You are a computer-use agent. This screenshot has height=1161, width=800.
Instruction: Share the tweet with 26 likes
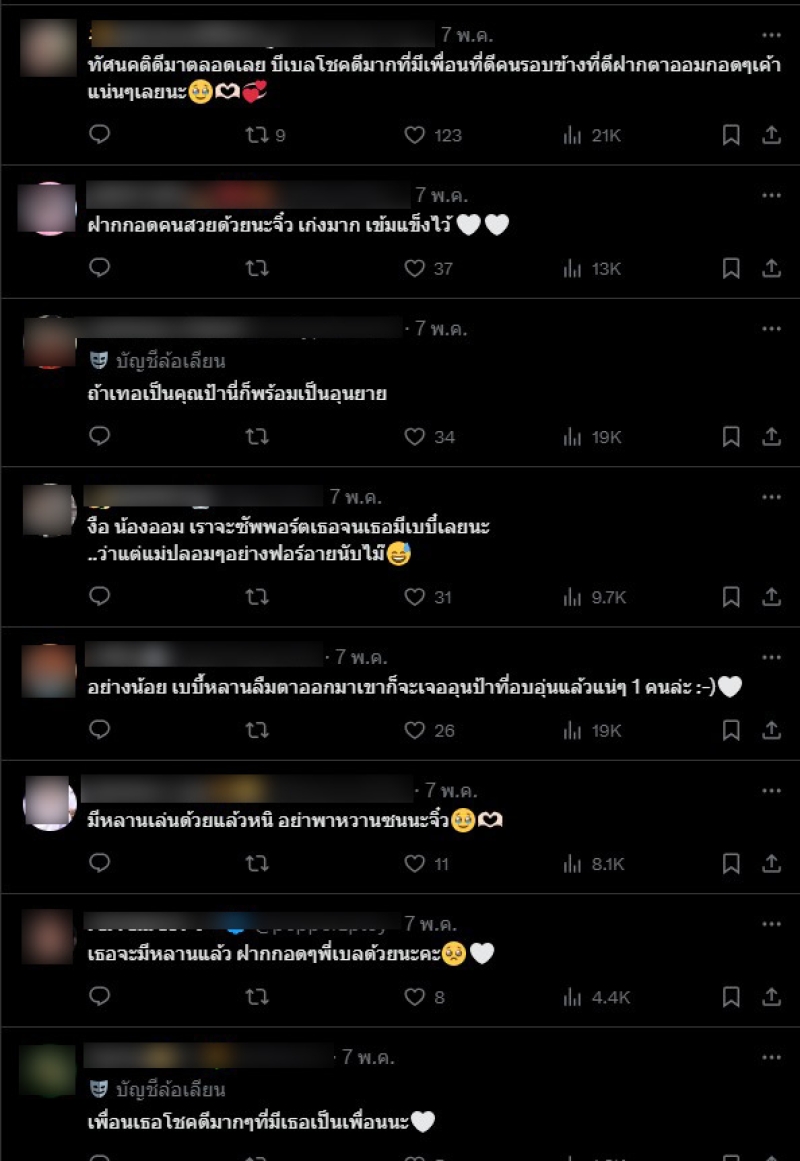(x=772, y=730)
